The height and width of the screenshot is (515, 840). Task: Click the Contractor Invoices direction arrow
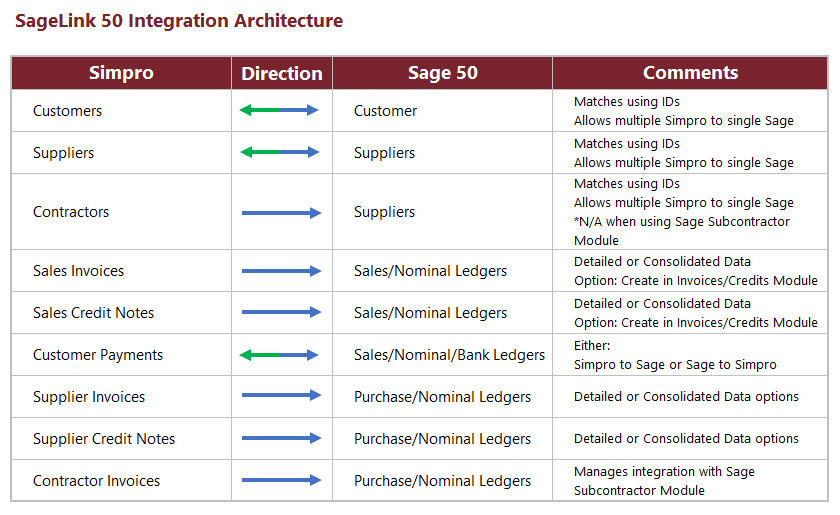pos(281,481)
